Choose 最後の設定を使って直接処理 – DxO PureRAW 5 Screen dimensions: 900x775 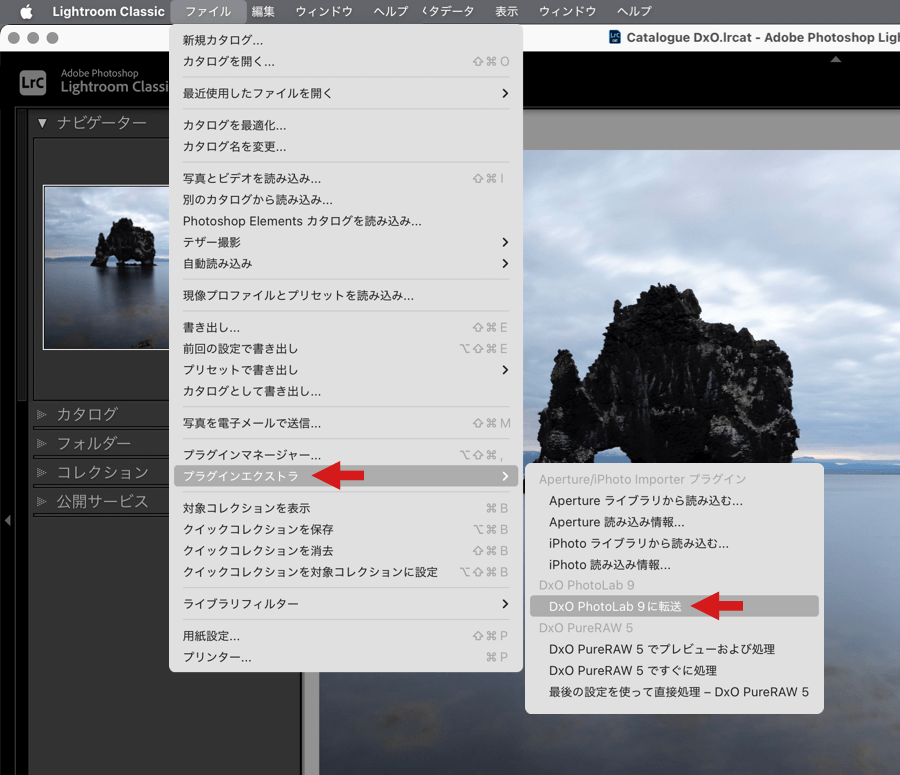[x=674, y=692]
